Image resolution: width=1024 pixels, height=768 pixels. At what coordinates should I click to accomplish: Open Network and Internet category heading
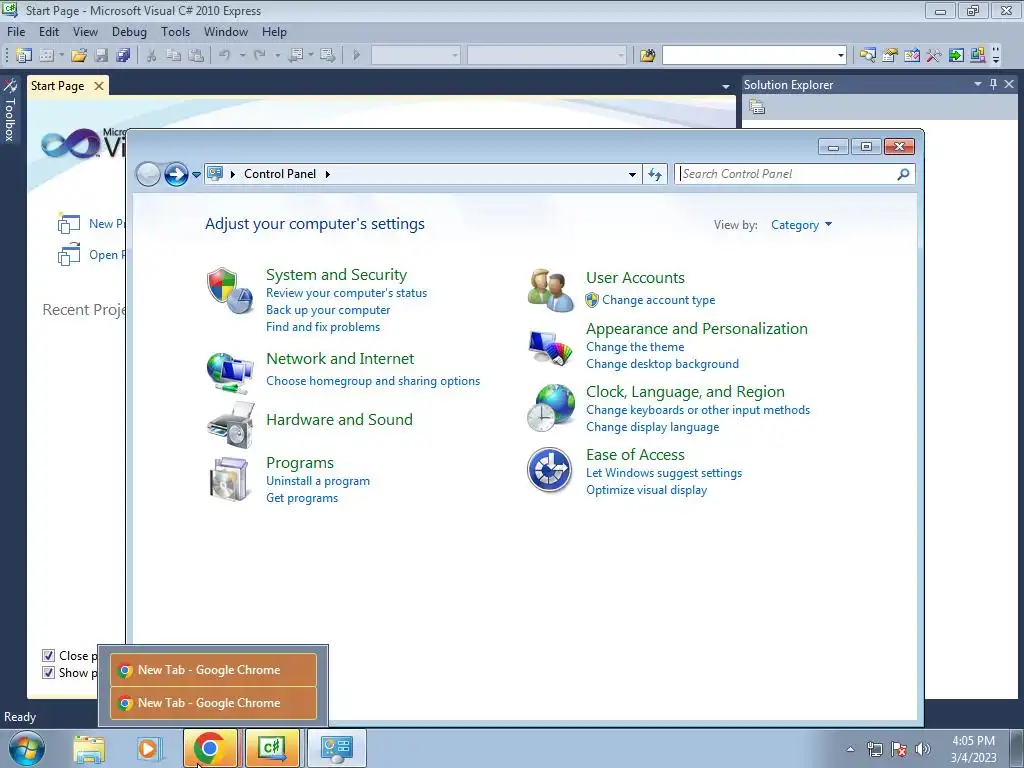click(340, 359)
